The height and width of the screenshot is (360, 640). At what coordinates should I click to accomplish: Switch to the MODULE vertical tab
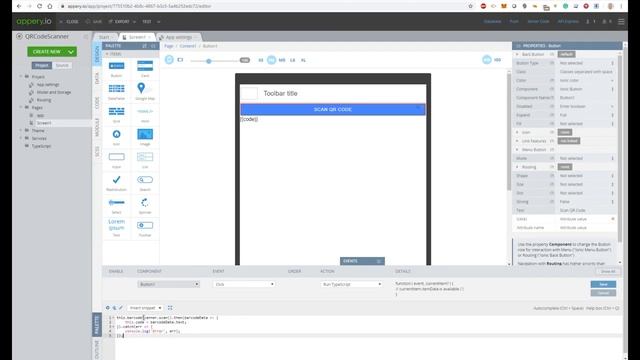pyautogui.click(x=97, y=127)
